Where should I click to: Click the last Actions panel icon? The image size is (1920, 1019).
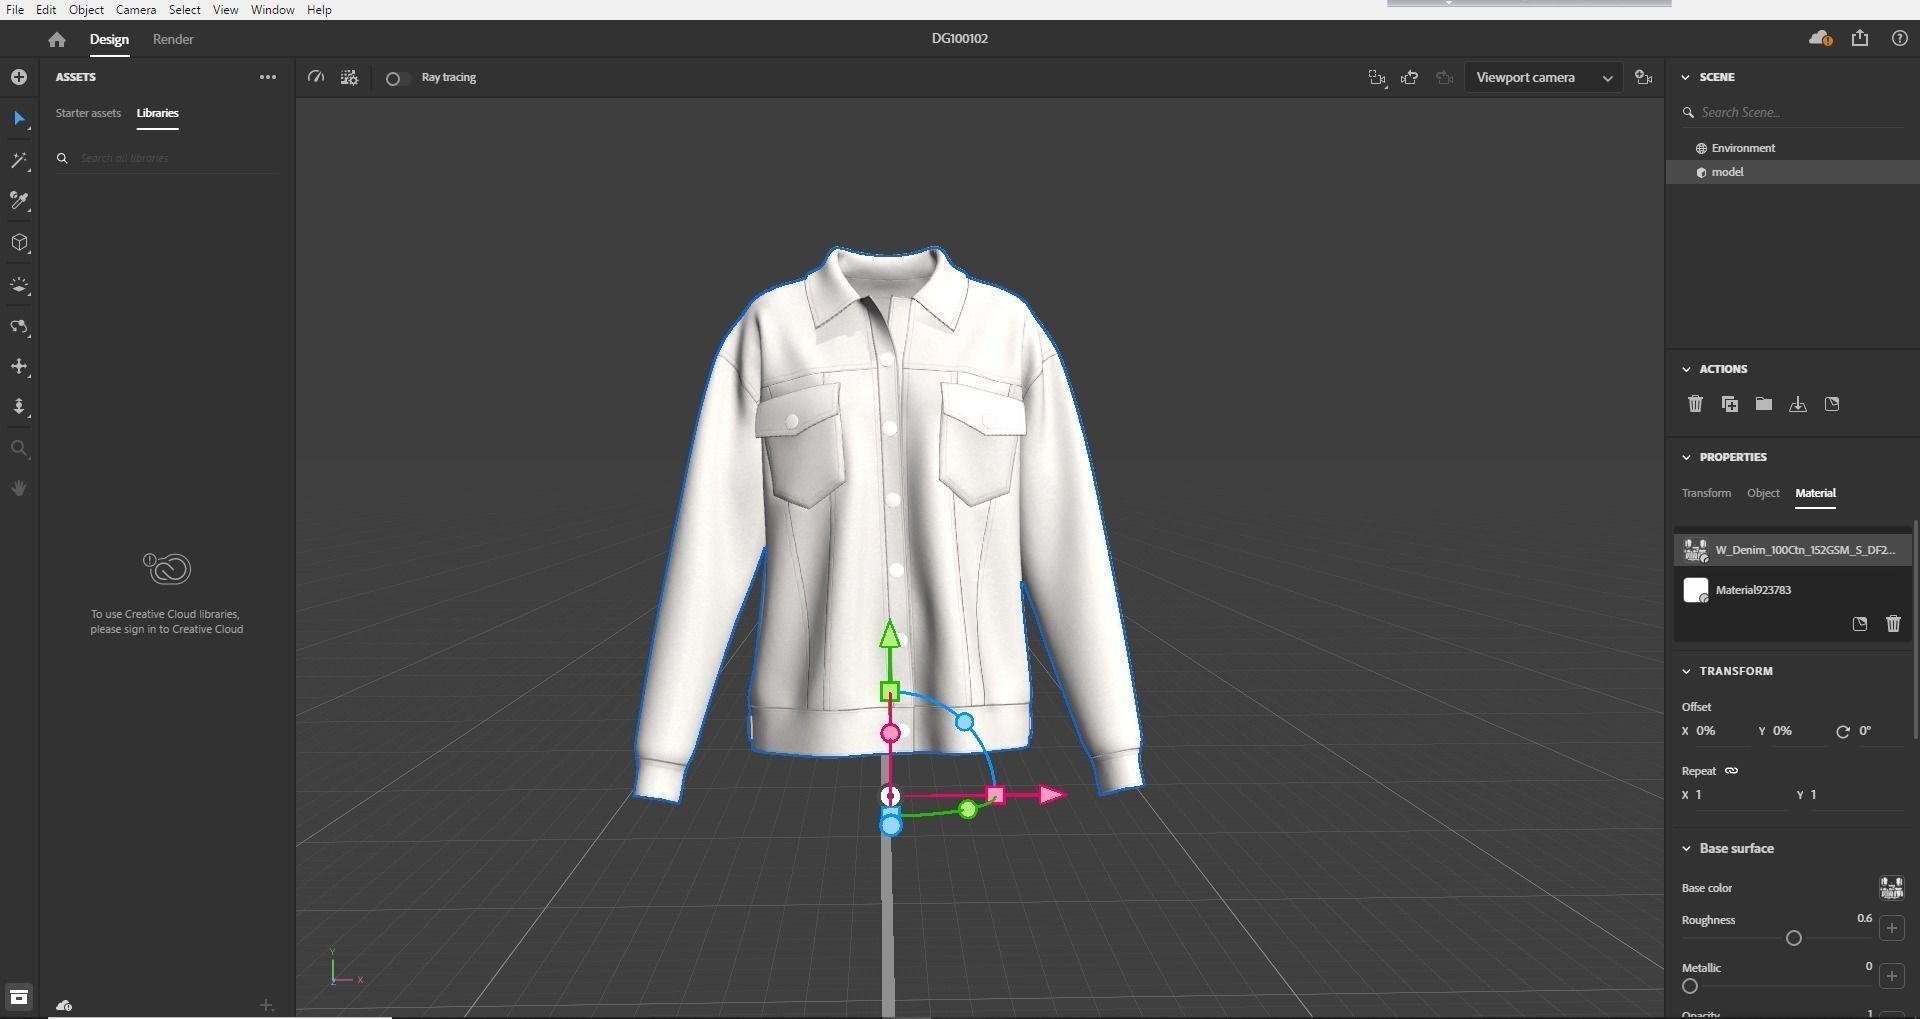[x=1832, y=404]
